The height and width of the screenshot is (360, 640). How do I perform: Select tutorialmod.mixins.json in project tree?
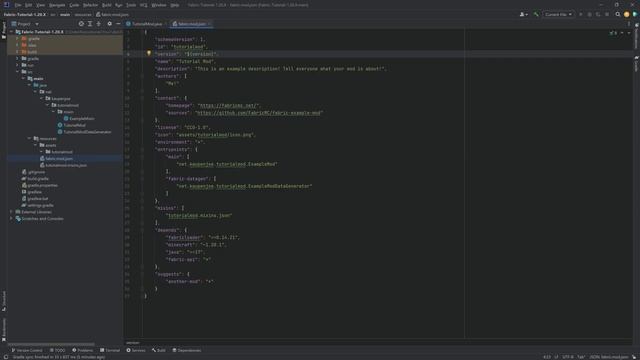click(x=66, y=165)
